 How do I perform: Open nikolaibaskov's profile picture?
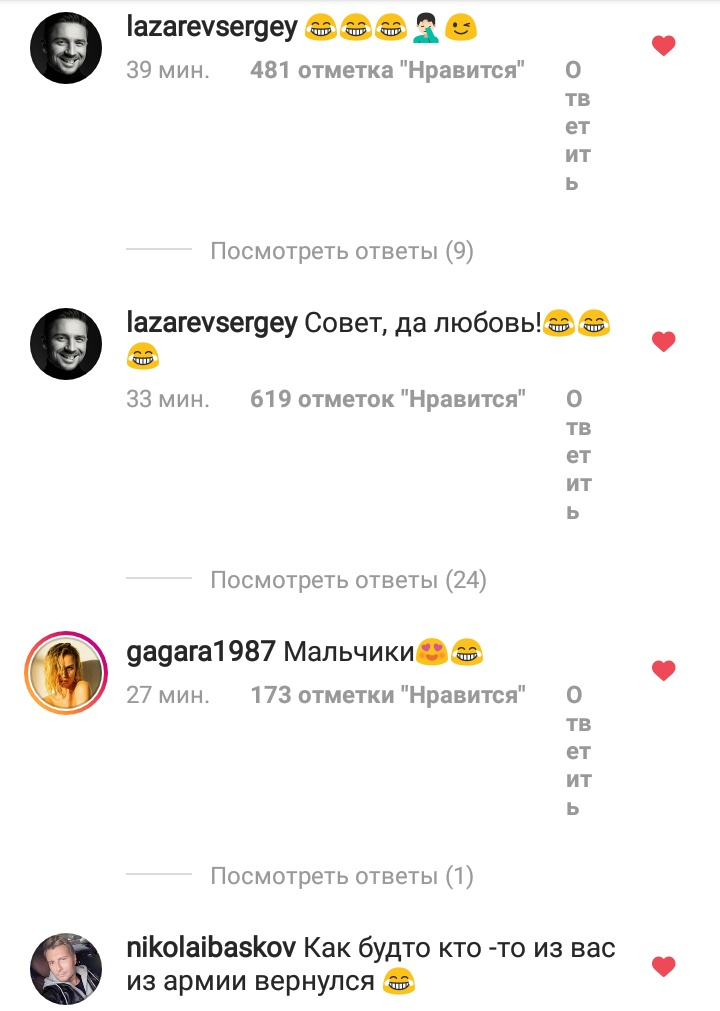66,968
